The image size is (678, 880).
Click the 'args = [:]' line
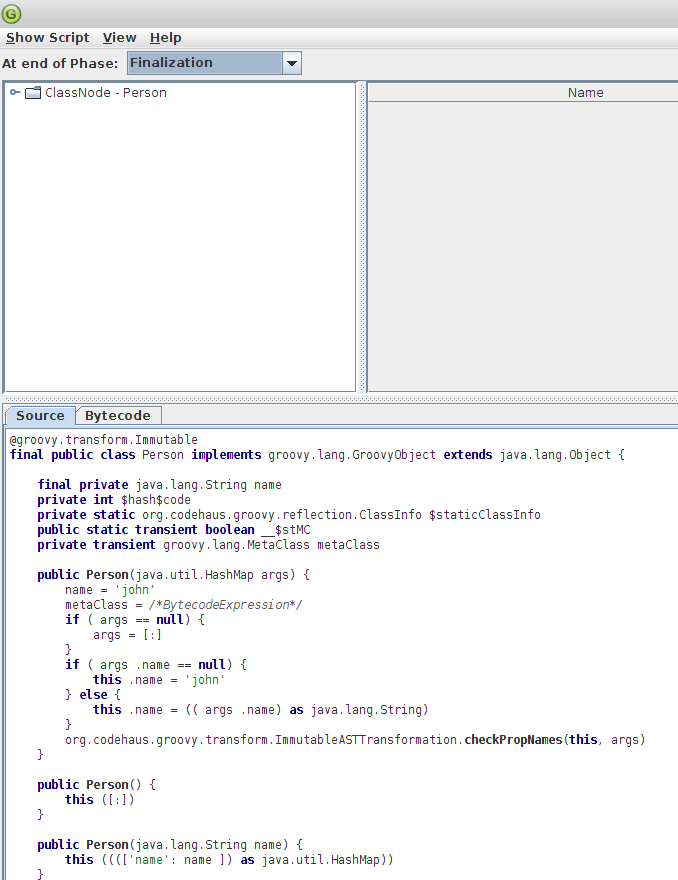click(x=127, y=635)
